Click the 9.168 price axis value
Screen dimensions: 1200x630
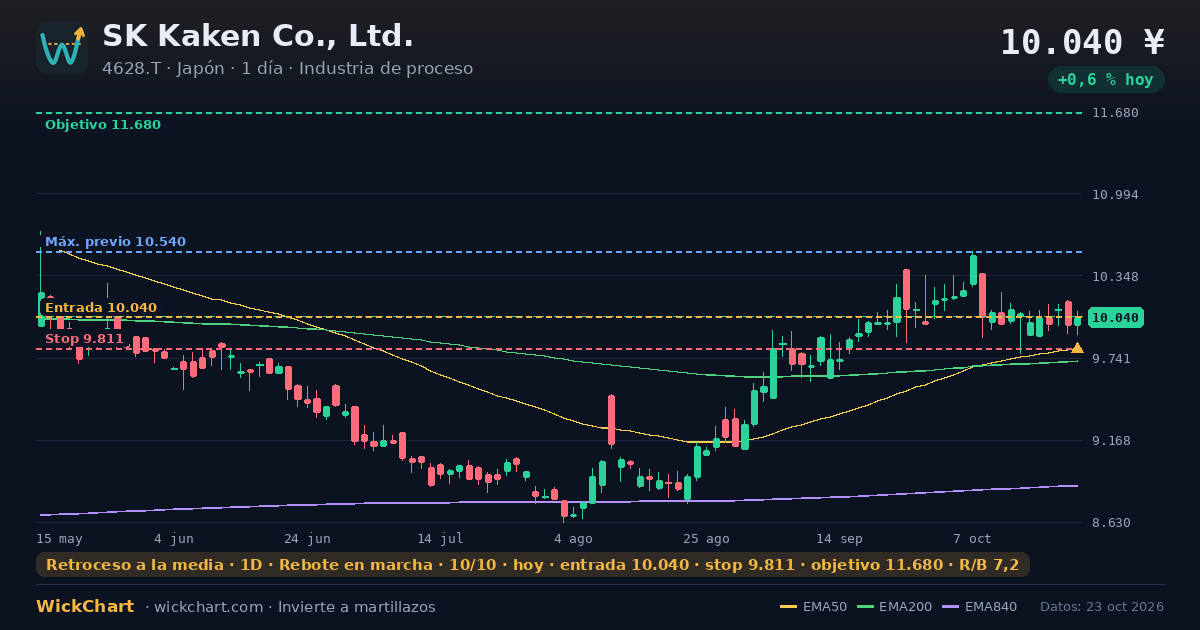[1112, 441]
